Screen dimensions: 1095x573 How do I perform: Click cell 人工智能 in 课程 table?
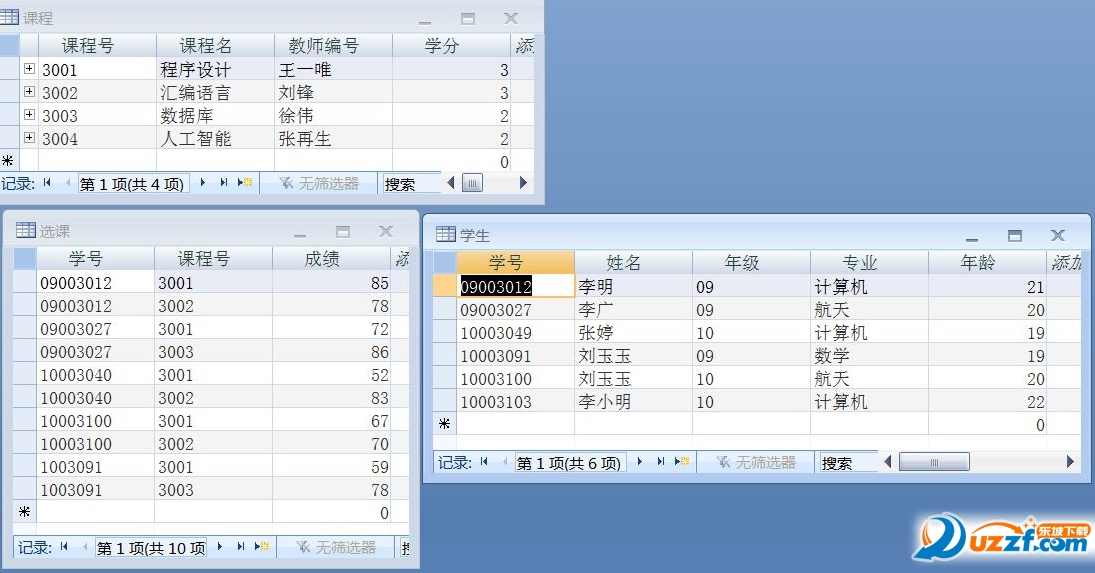click(x=215, y=138)
